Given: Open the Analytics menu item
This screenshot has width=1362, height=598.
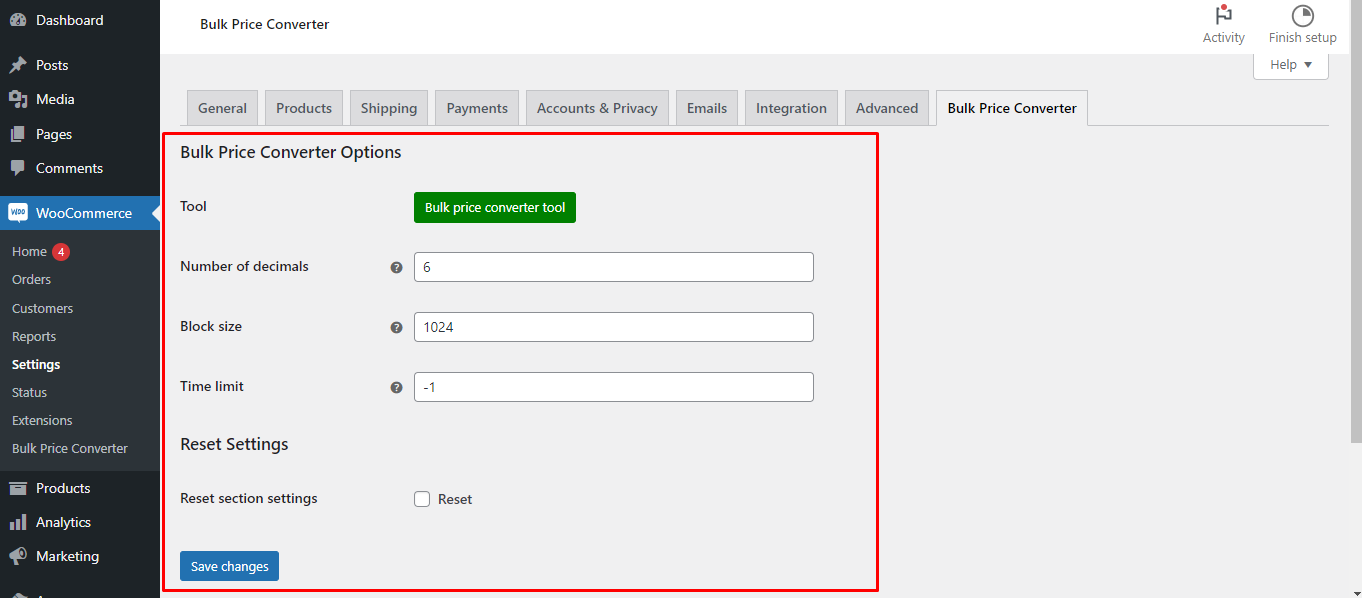Looking at the screenshot, I should (x=80, y=522).
